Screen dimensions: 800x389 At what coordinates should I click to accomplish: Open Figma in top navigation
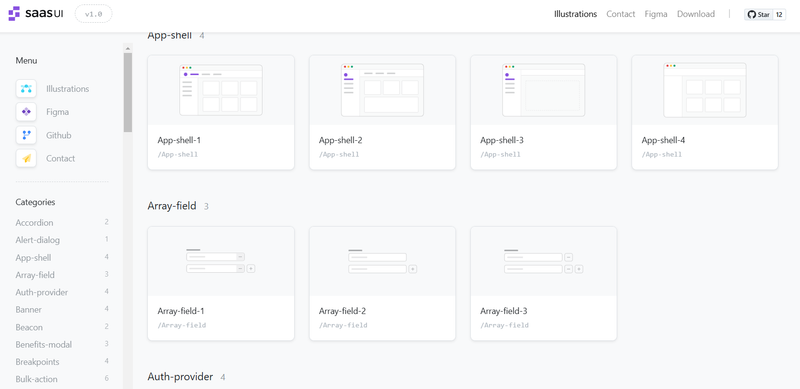[656, 14]
